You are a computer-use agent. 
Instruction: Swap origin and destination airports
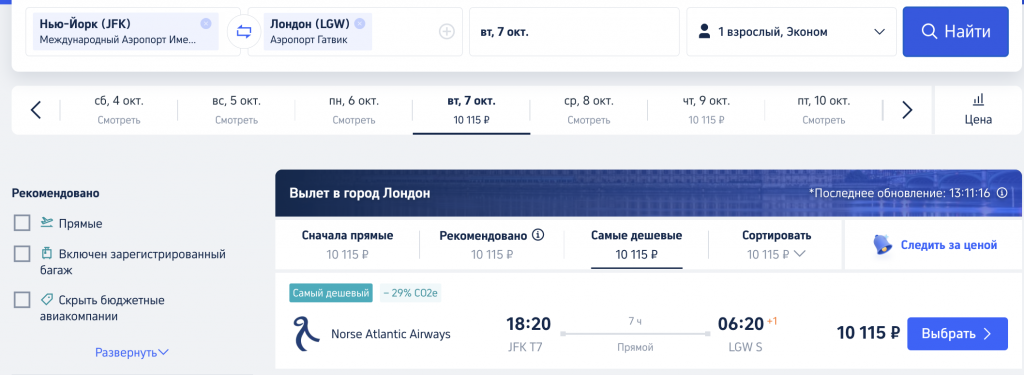tap(244, 32)
